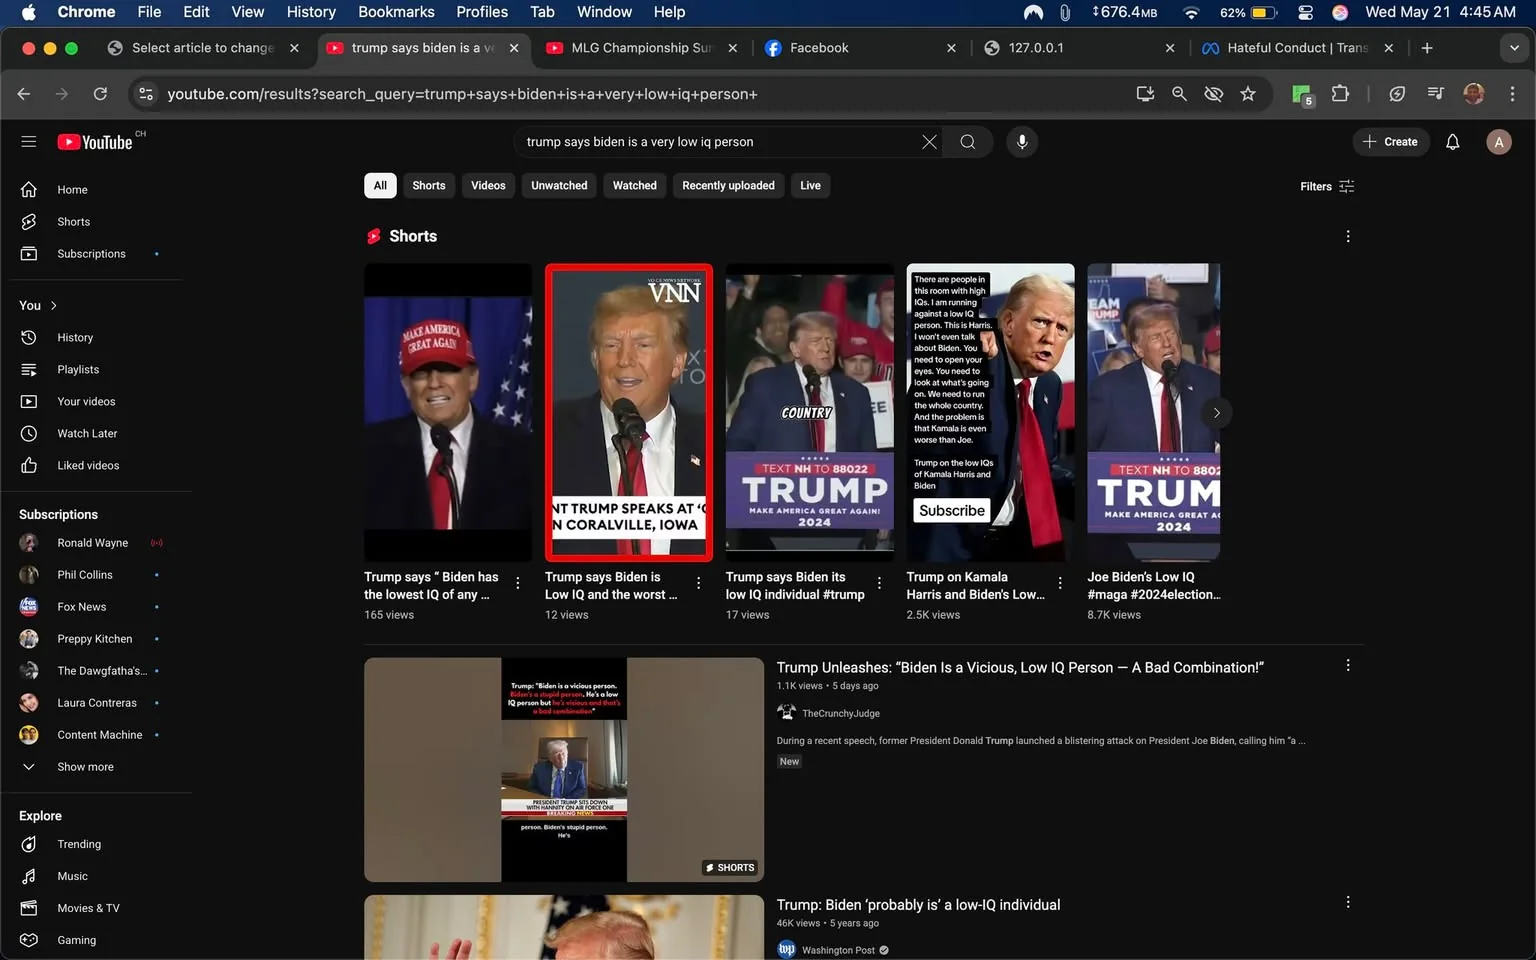Open the YouTube guide hamburger menu

point(29,142)
